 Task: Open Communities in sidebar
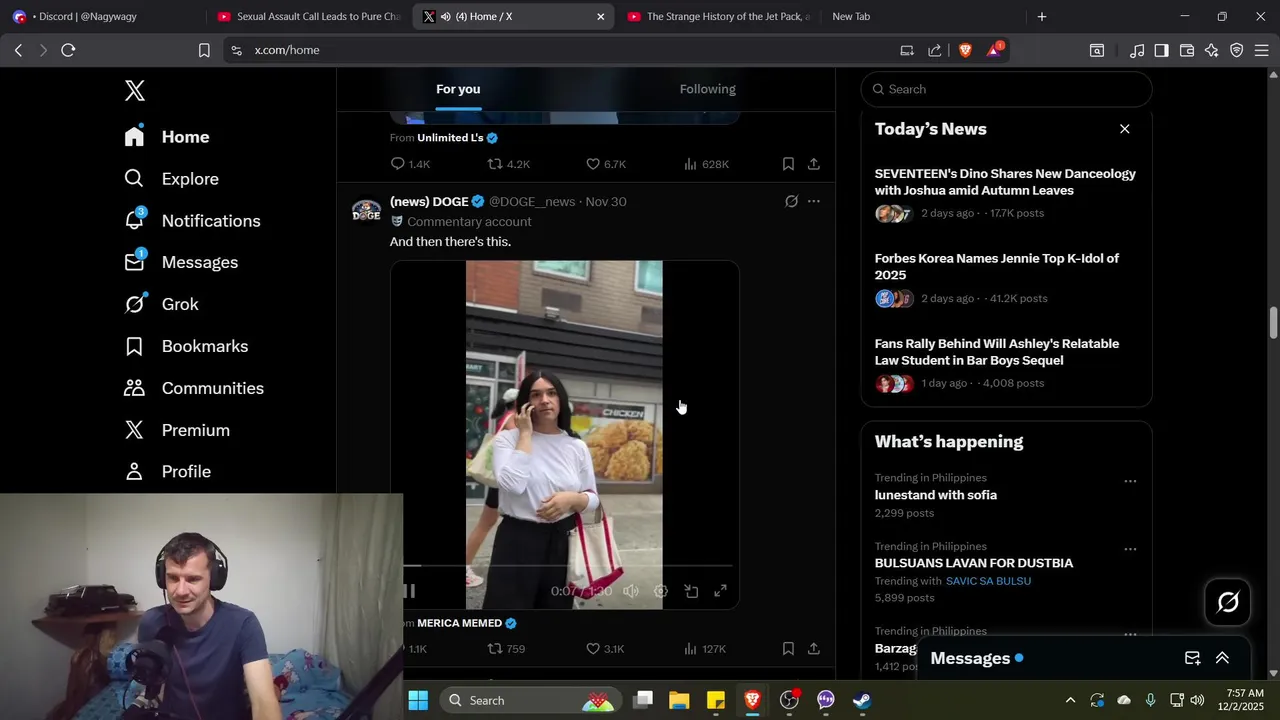(x=194, y=388)
